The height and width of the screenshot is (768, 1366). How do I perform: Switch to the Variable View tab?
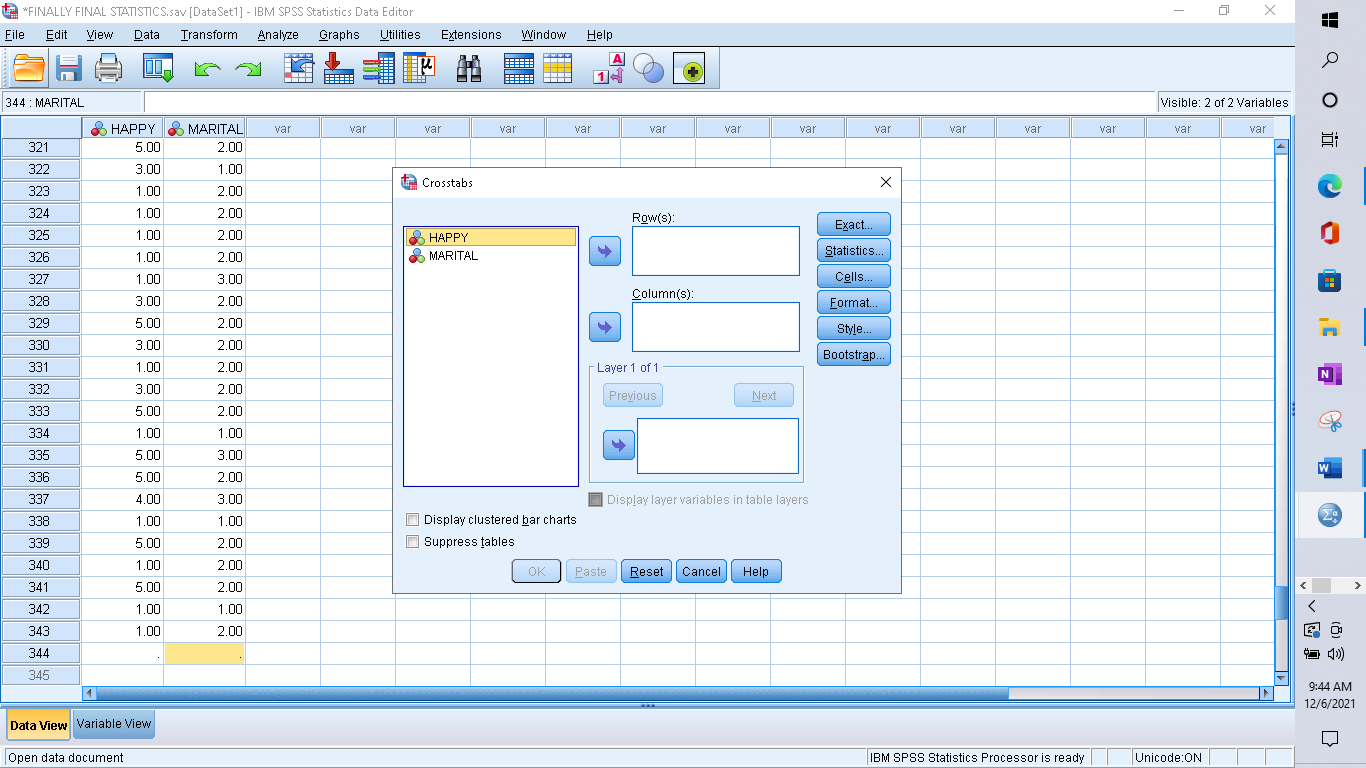coord(112,724)
